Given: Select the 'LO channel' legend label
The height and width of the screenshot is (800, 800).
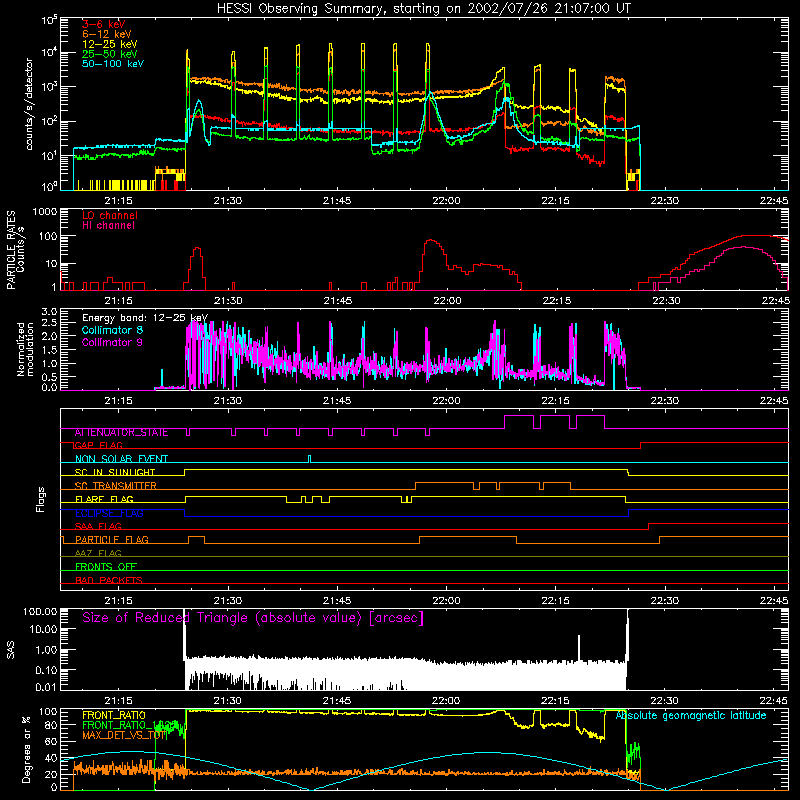Looking at the screenshot, I should (110, 215).
